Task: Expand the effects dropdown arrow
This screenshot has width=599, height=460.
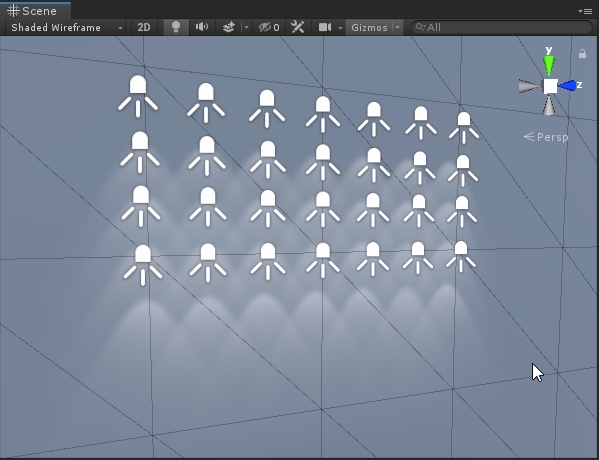Action: pyautogui.click(x=246, y=27)
